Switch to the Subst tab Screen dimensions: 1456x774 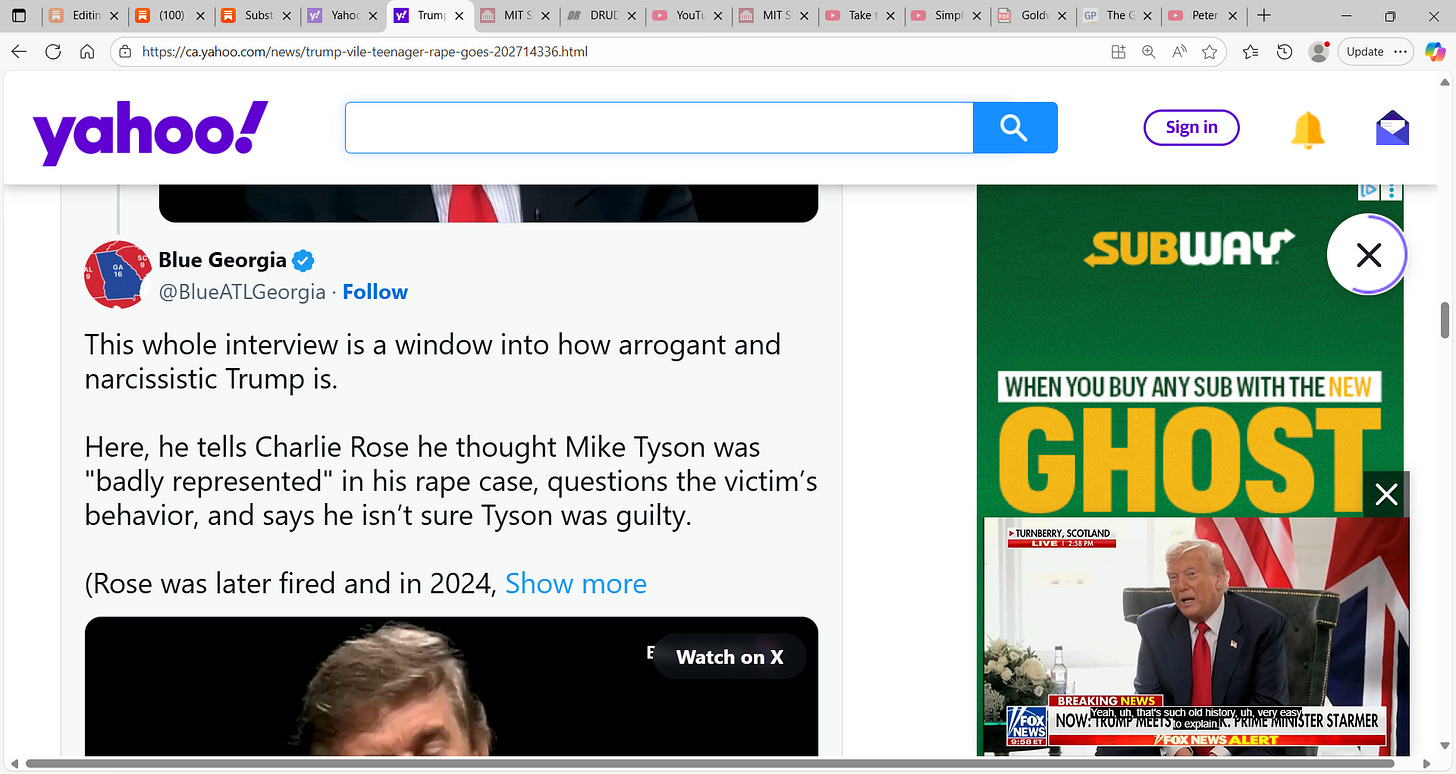[x=257, y=16]
